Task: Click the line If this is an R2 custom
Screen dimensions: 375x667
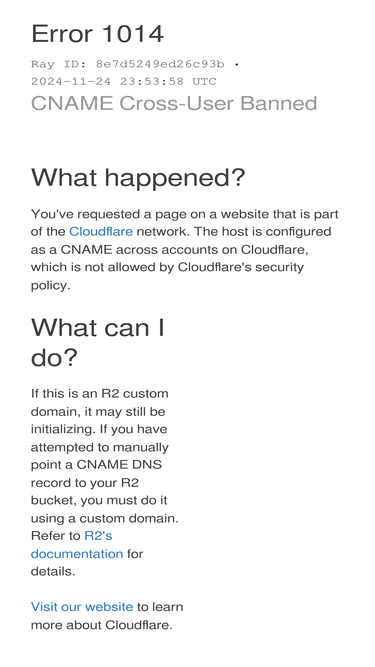Action: 99,393
